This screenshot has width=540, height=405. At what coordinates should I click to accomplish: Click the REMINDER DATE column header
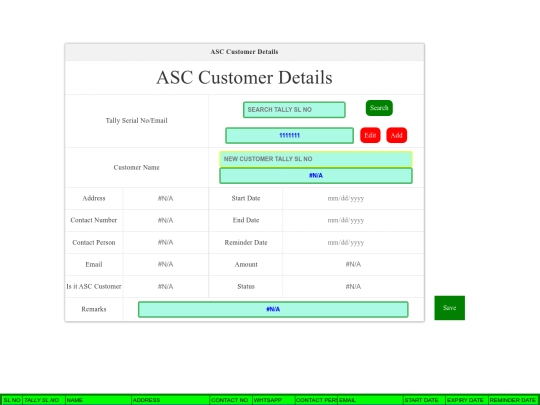pyautogui.click(x=512, y=400)
